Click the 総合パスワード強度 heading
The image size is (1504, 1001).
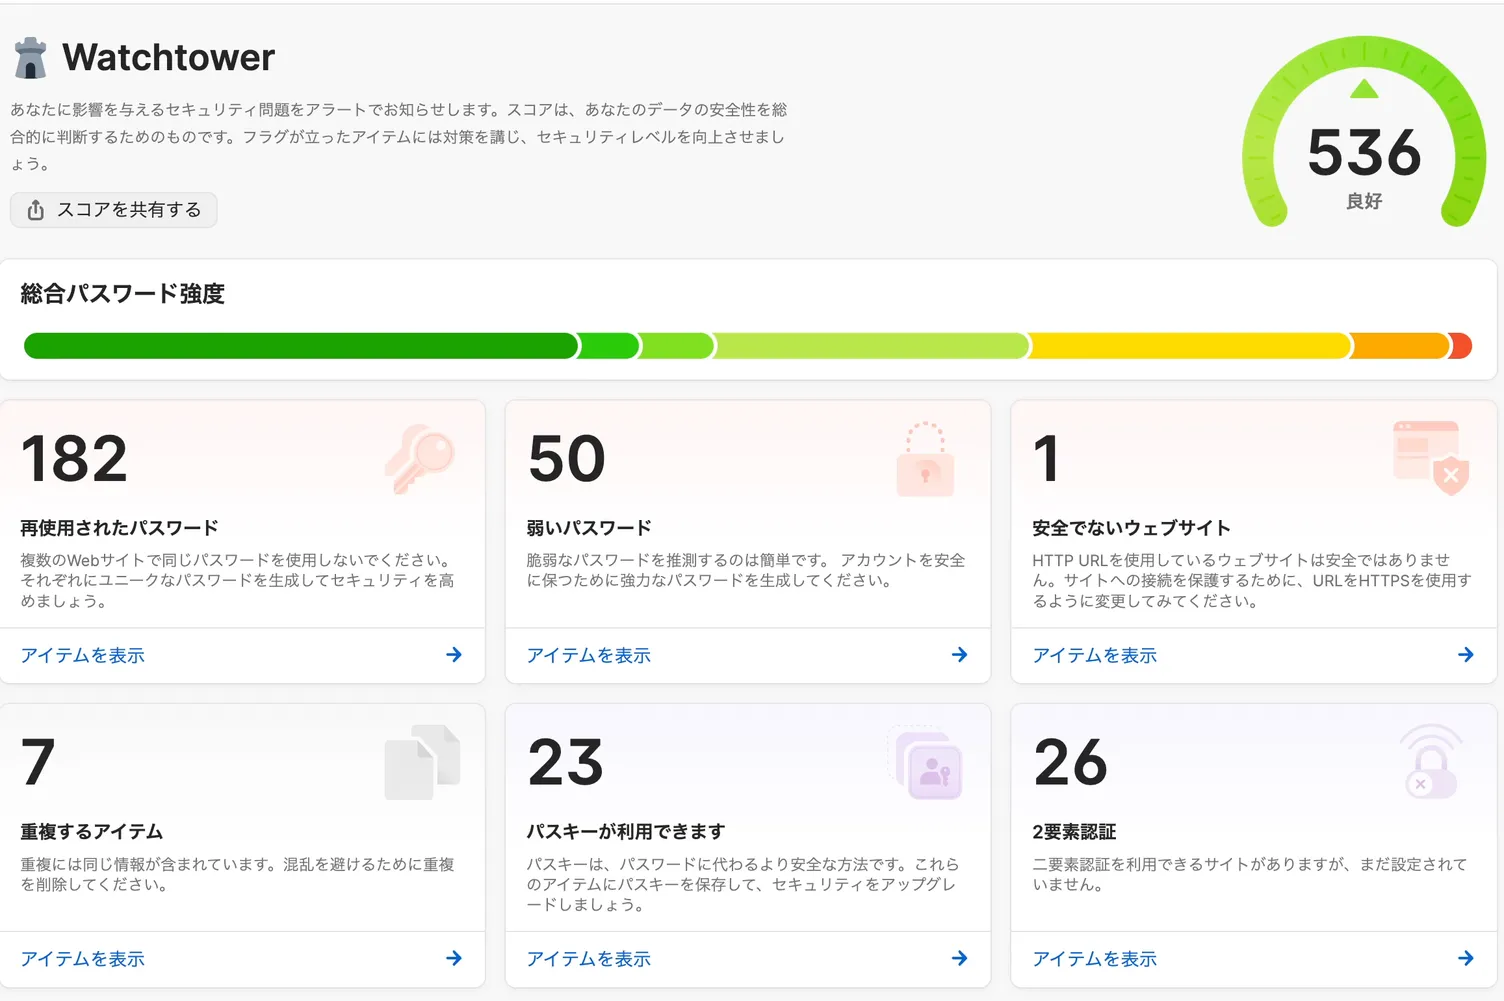(123, 294)
